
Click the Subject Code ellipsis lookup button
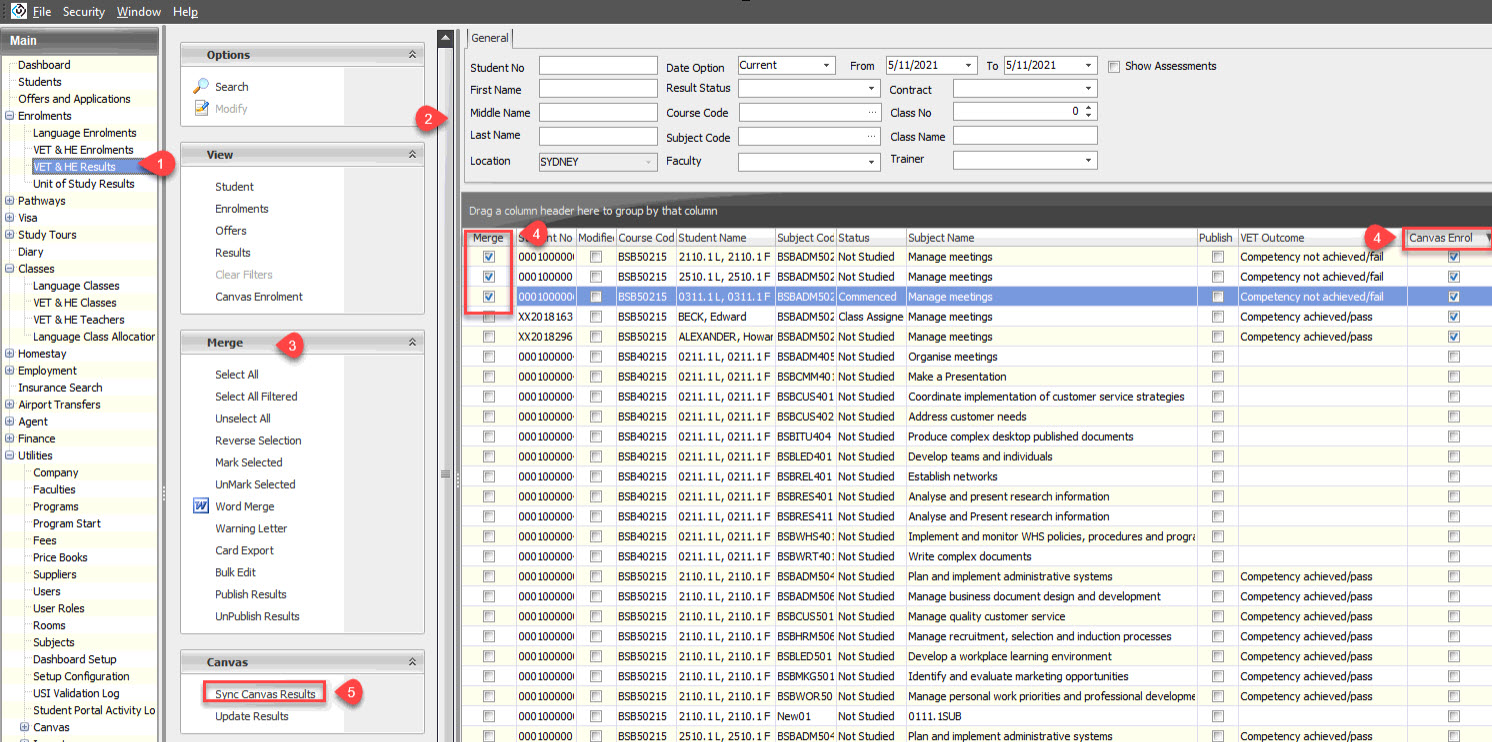click(x=872, y=137)
